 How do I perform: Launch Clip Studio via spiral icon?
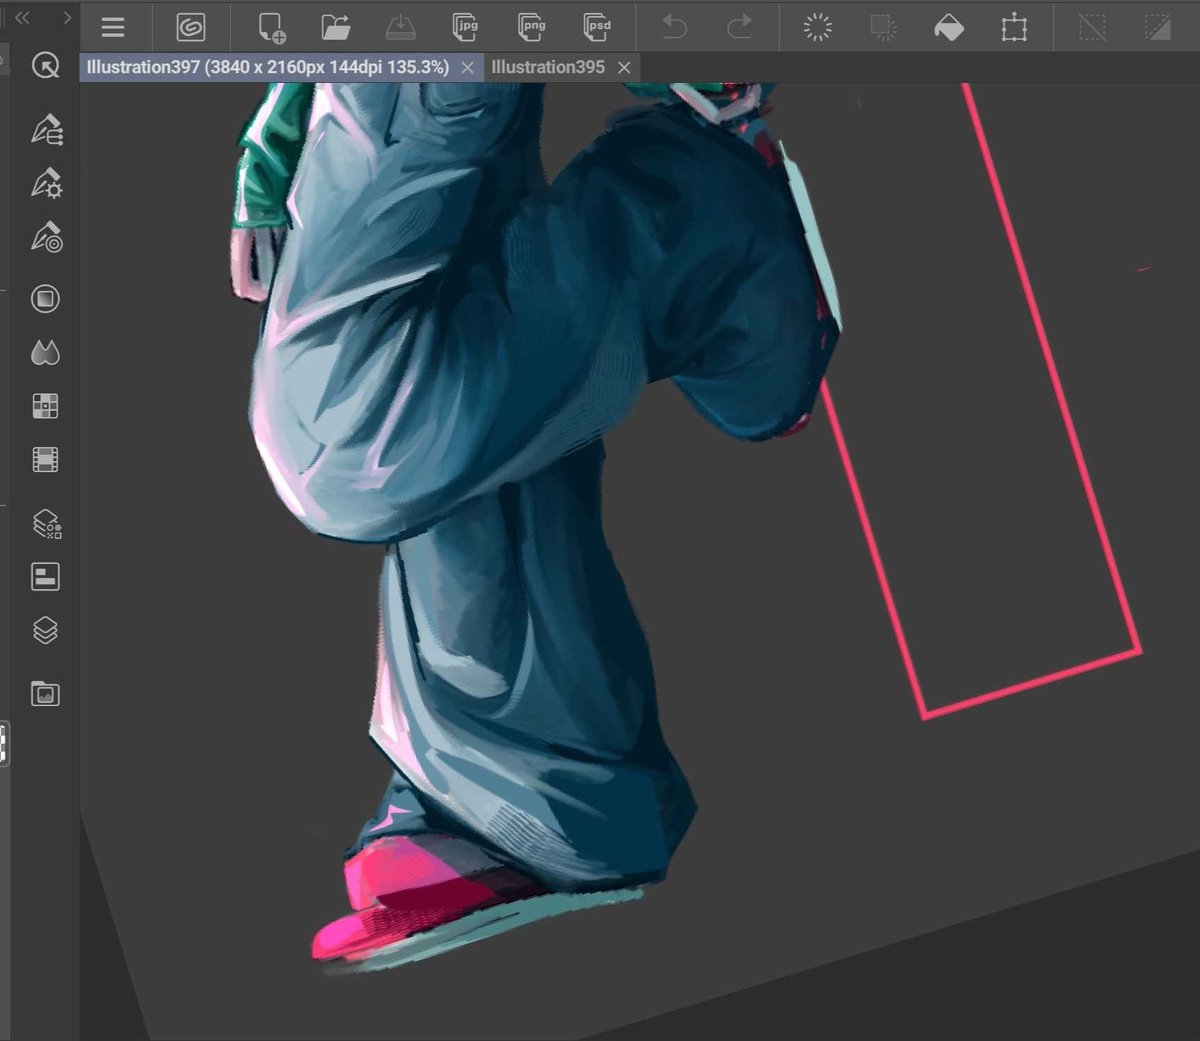191,27
